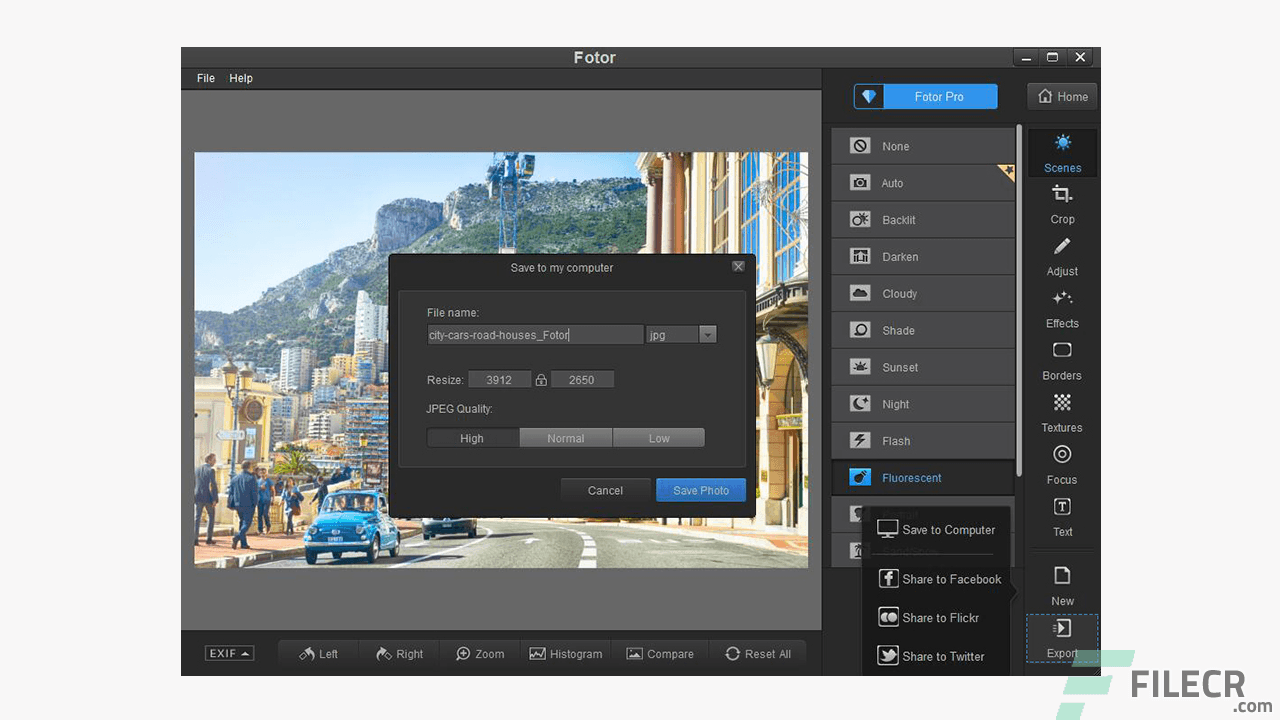Image resolution: width=1280 pixels, height=720 pixels.
Task: Open the Text tool
Action: point(1062,518)
